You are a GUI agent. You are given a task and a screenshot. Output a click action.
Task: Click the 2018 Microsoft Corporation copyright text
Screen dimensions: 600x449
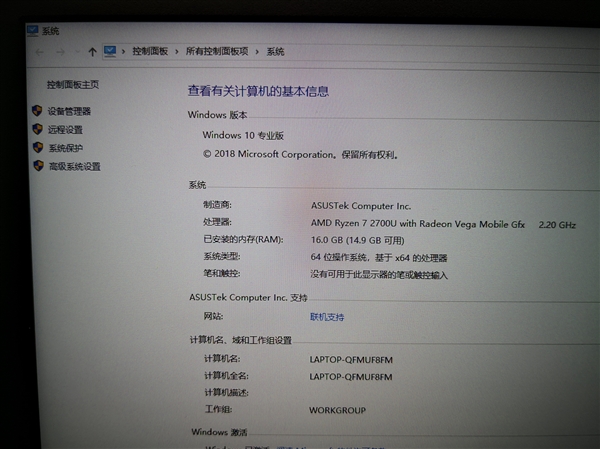click(300, 155)
